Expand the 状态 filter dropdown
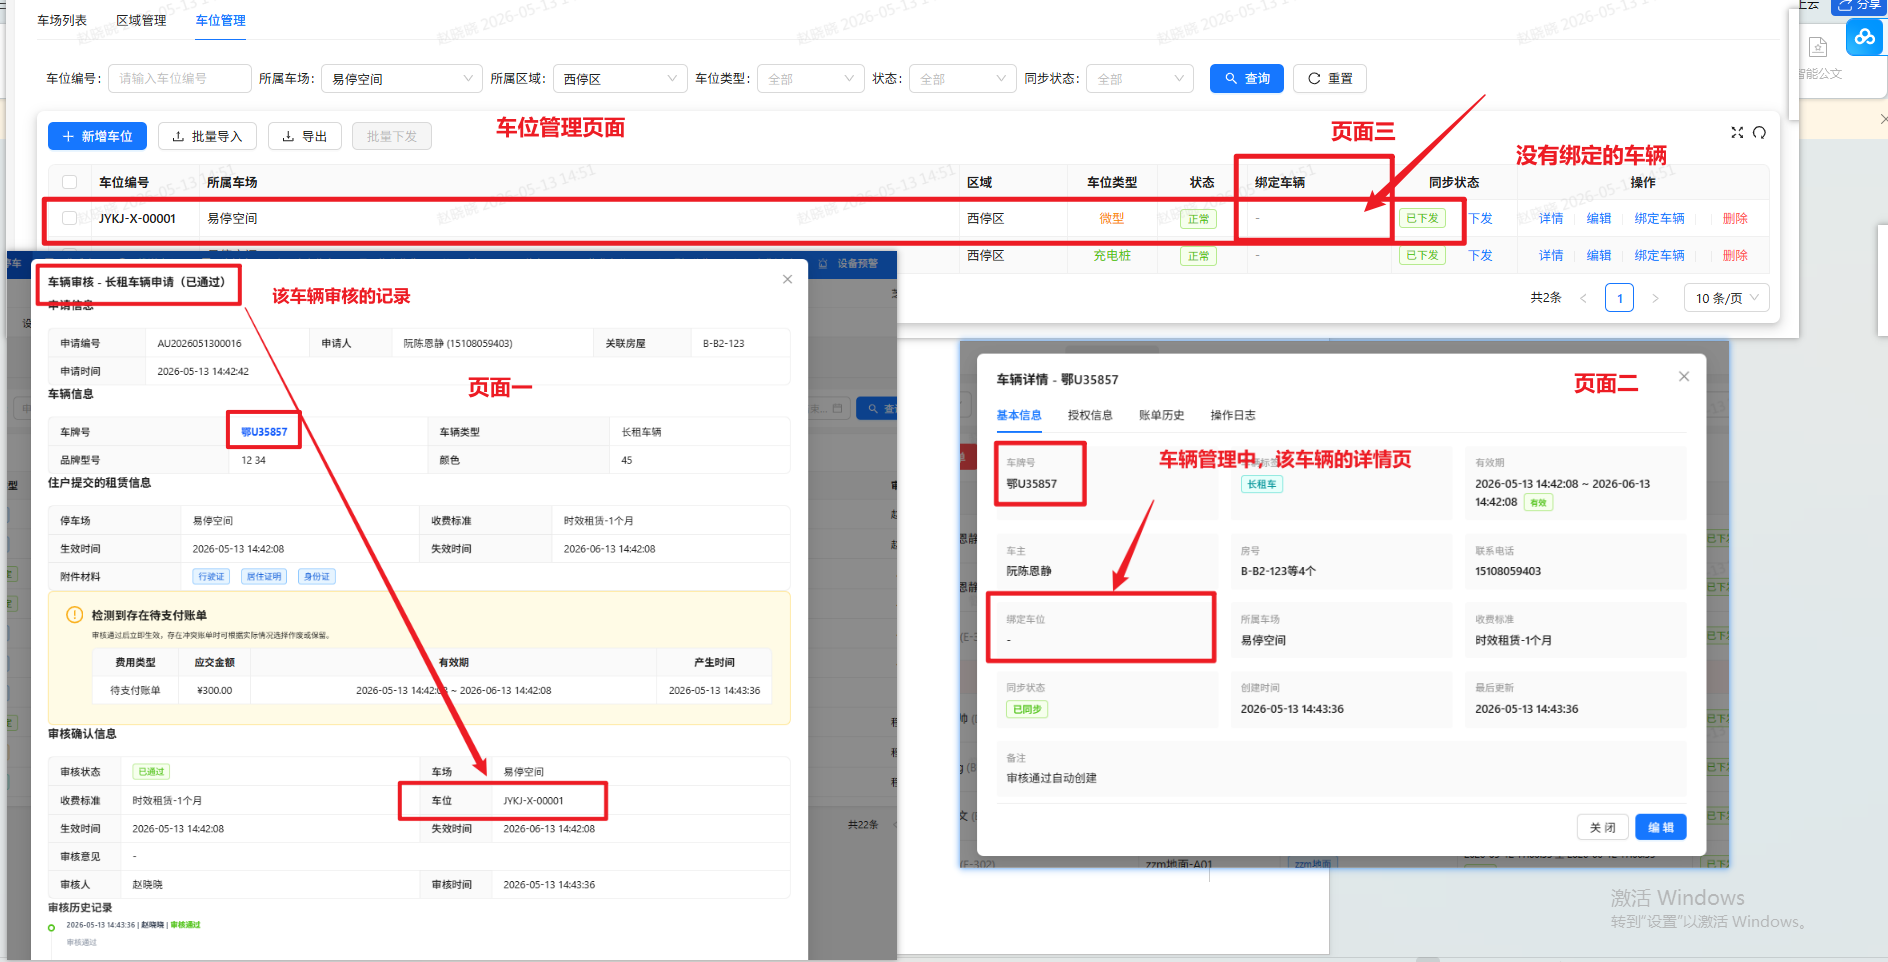 coord(963,78)
